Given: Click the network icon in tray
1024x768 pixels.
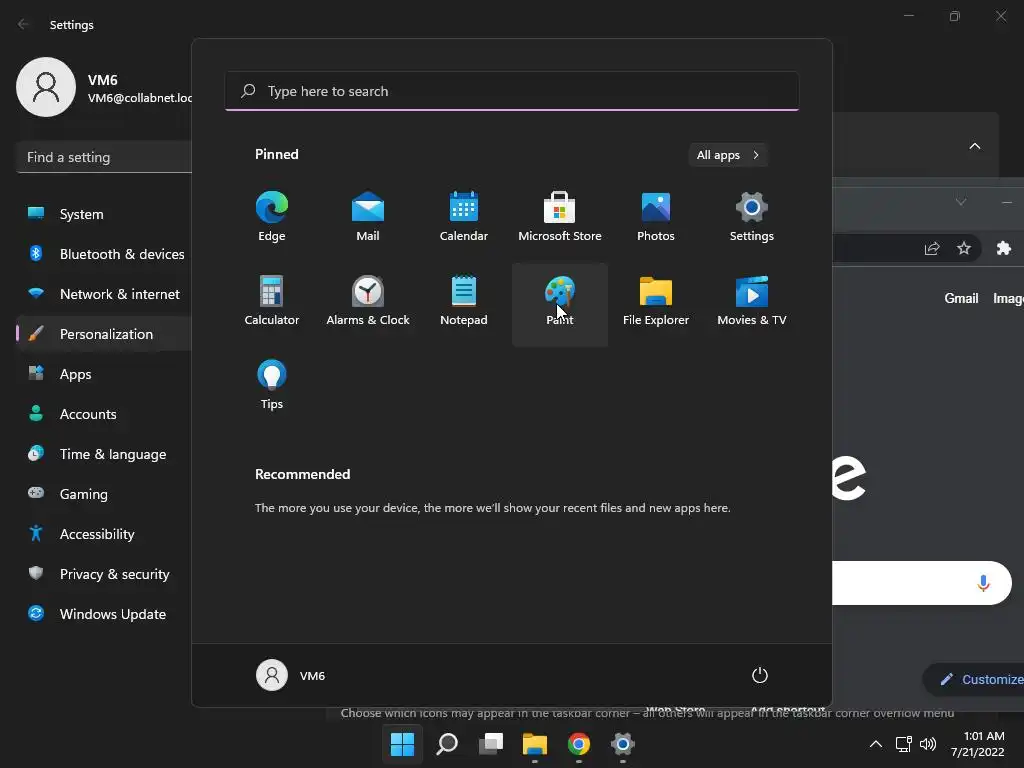Looking at the screenshot, I should click(904, 744).
